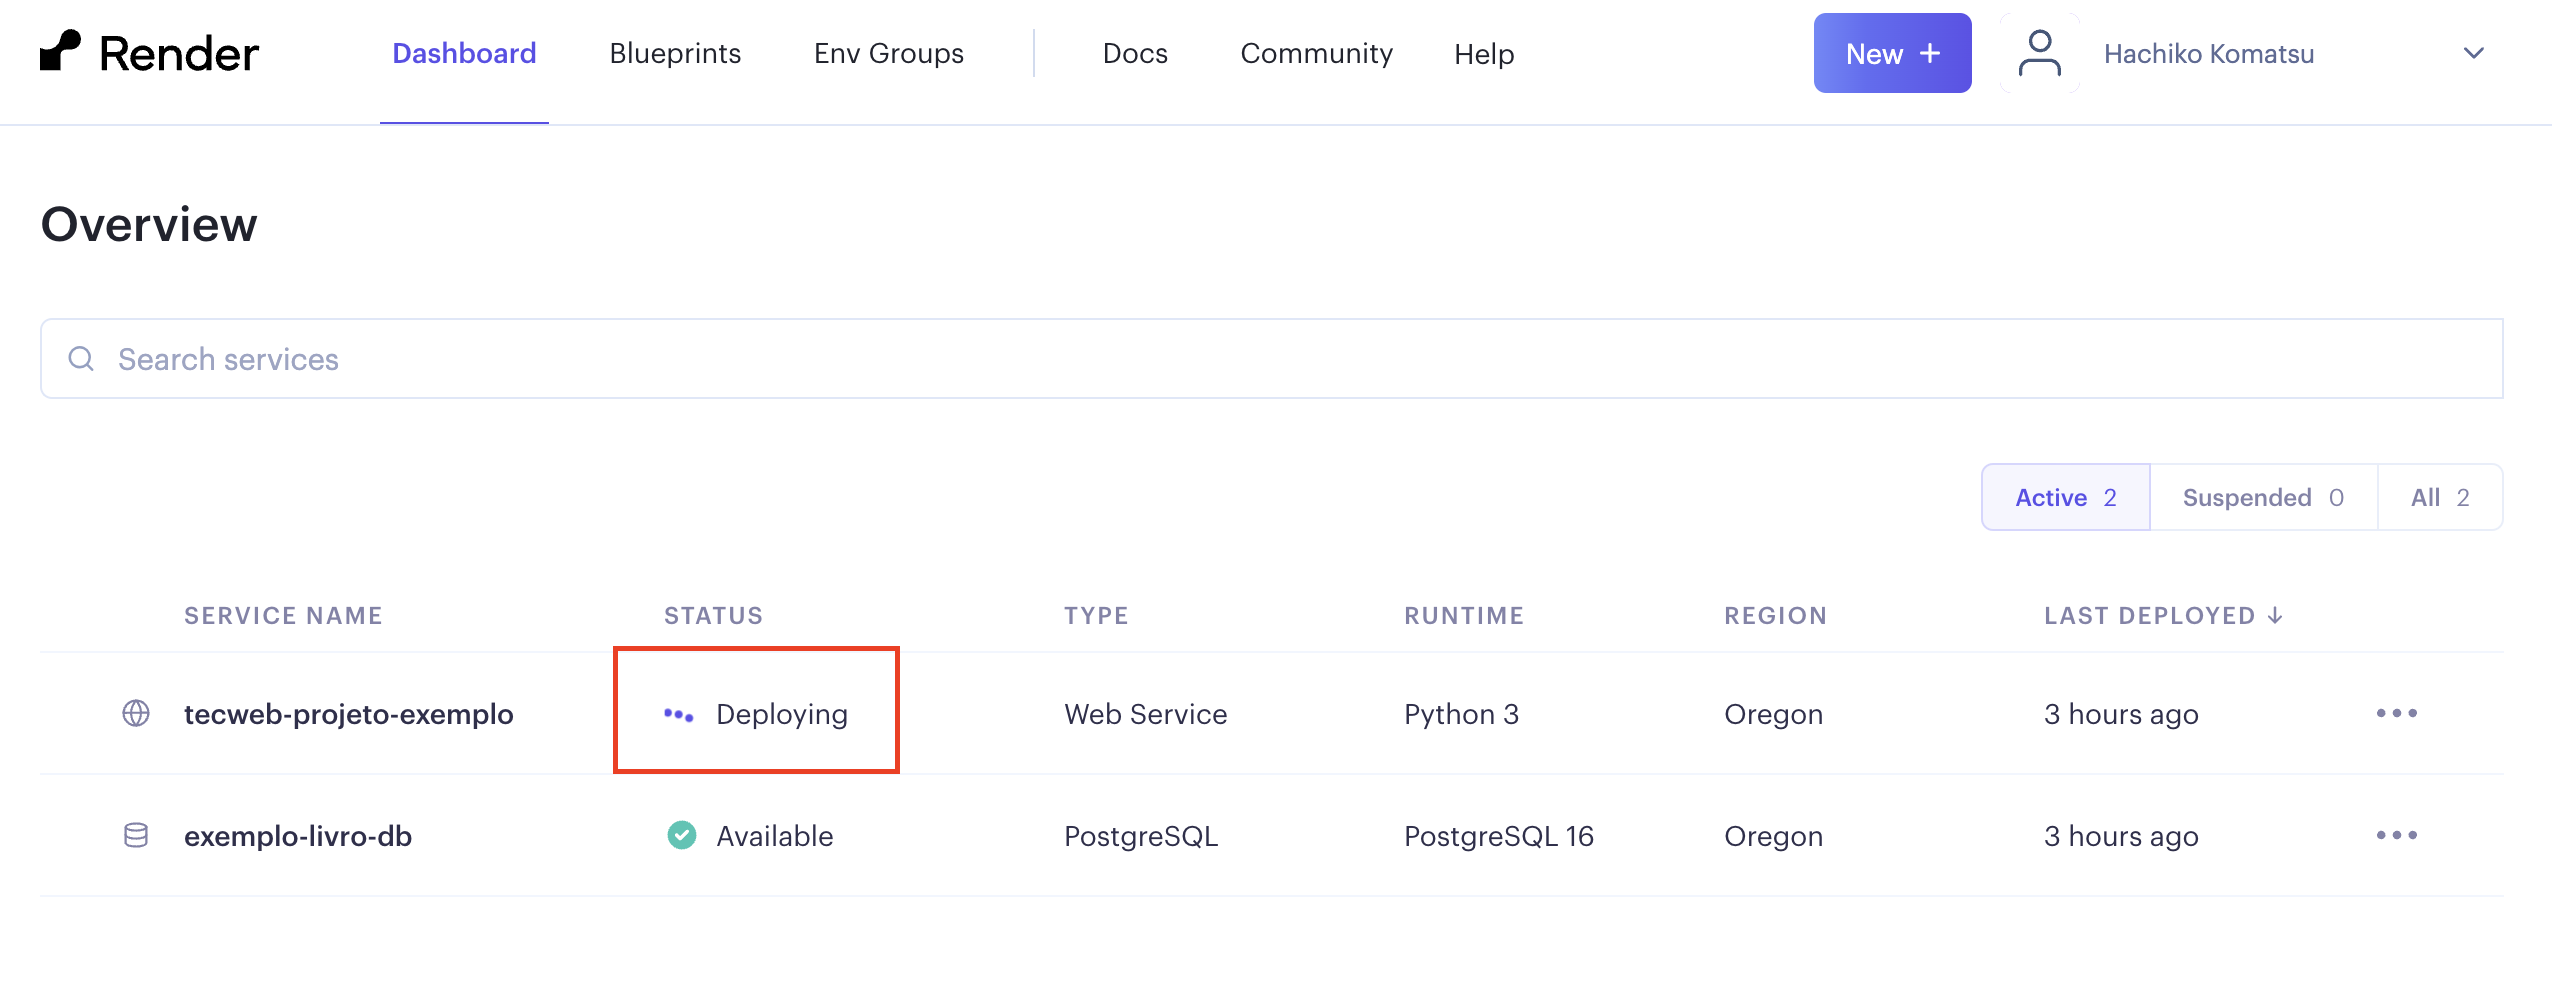Open the tecweb-projeto-exemplo service link

click(x=348, y=714)
